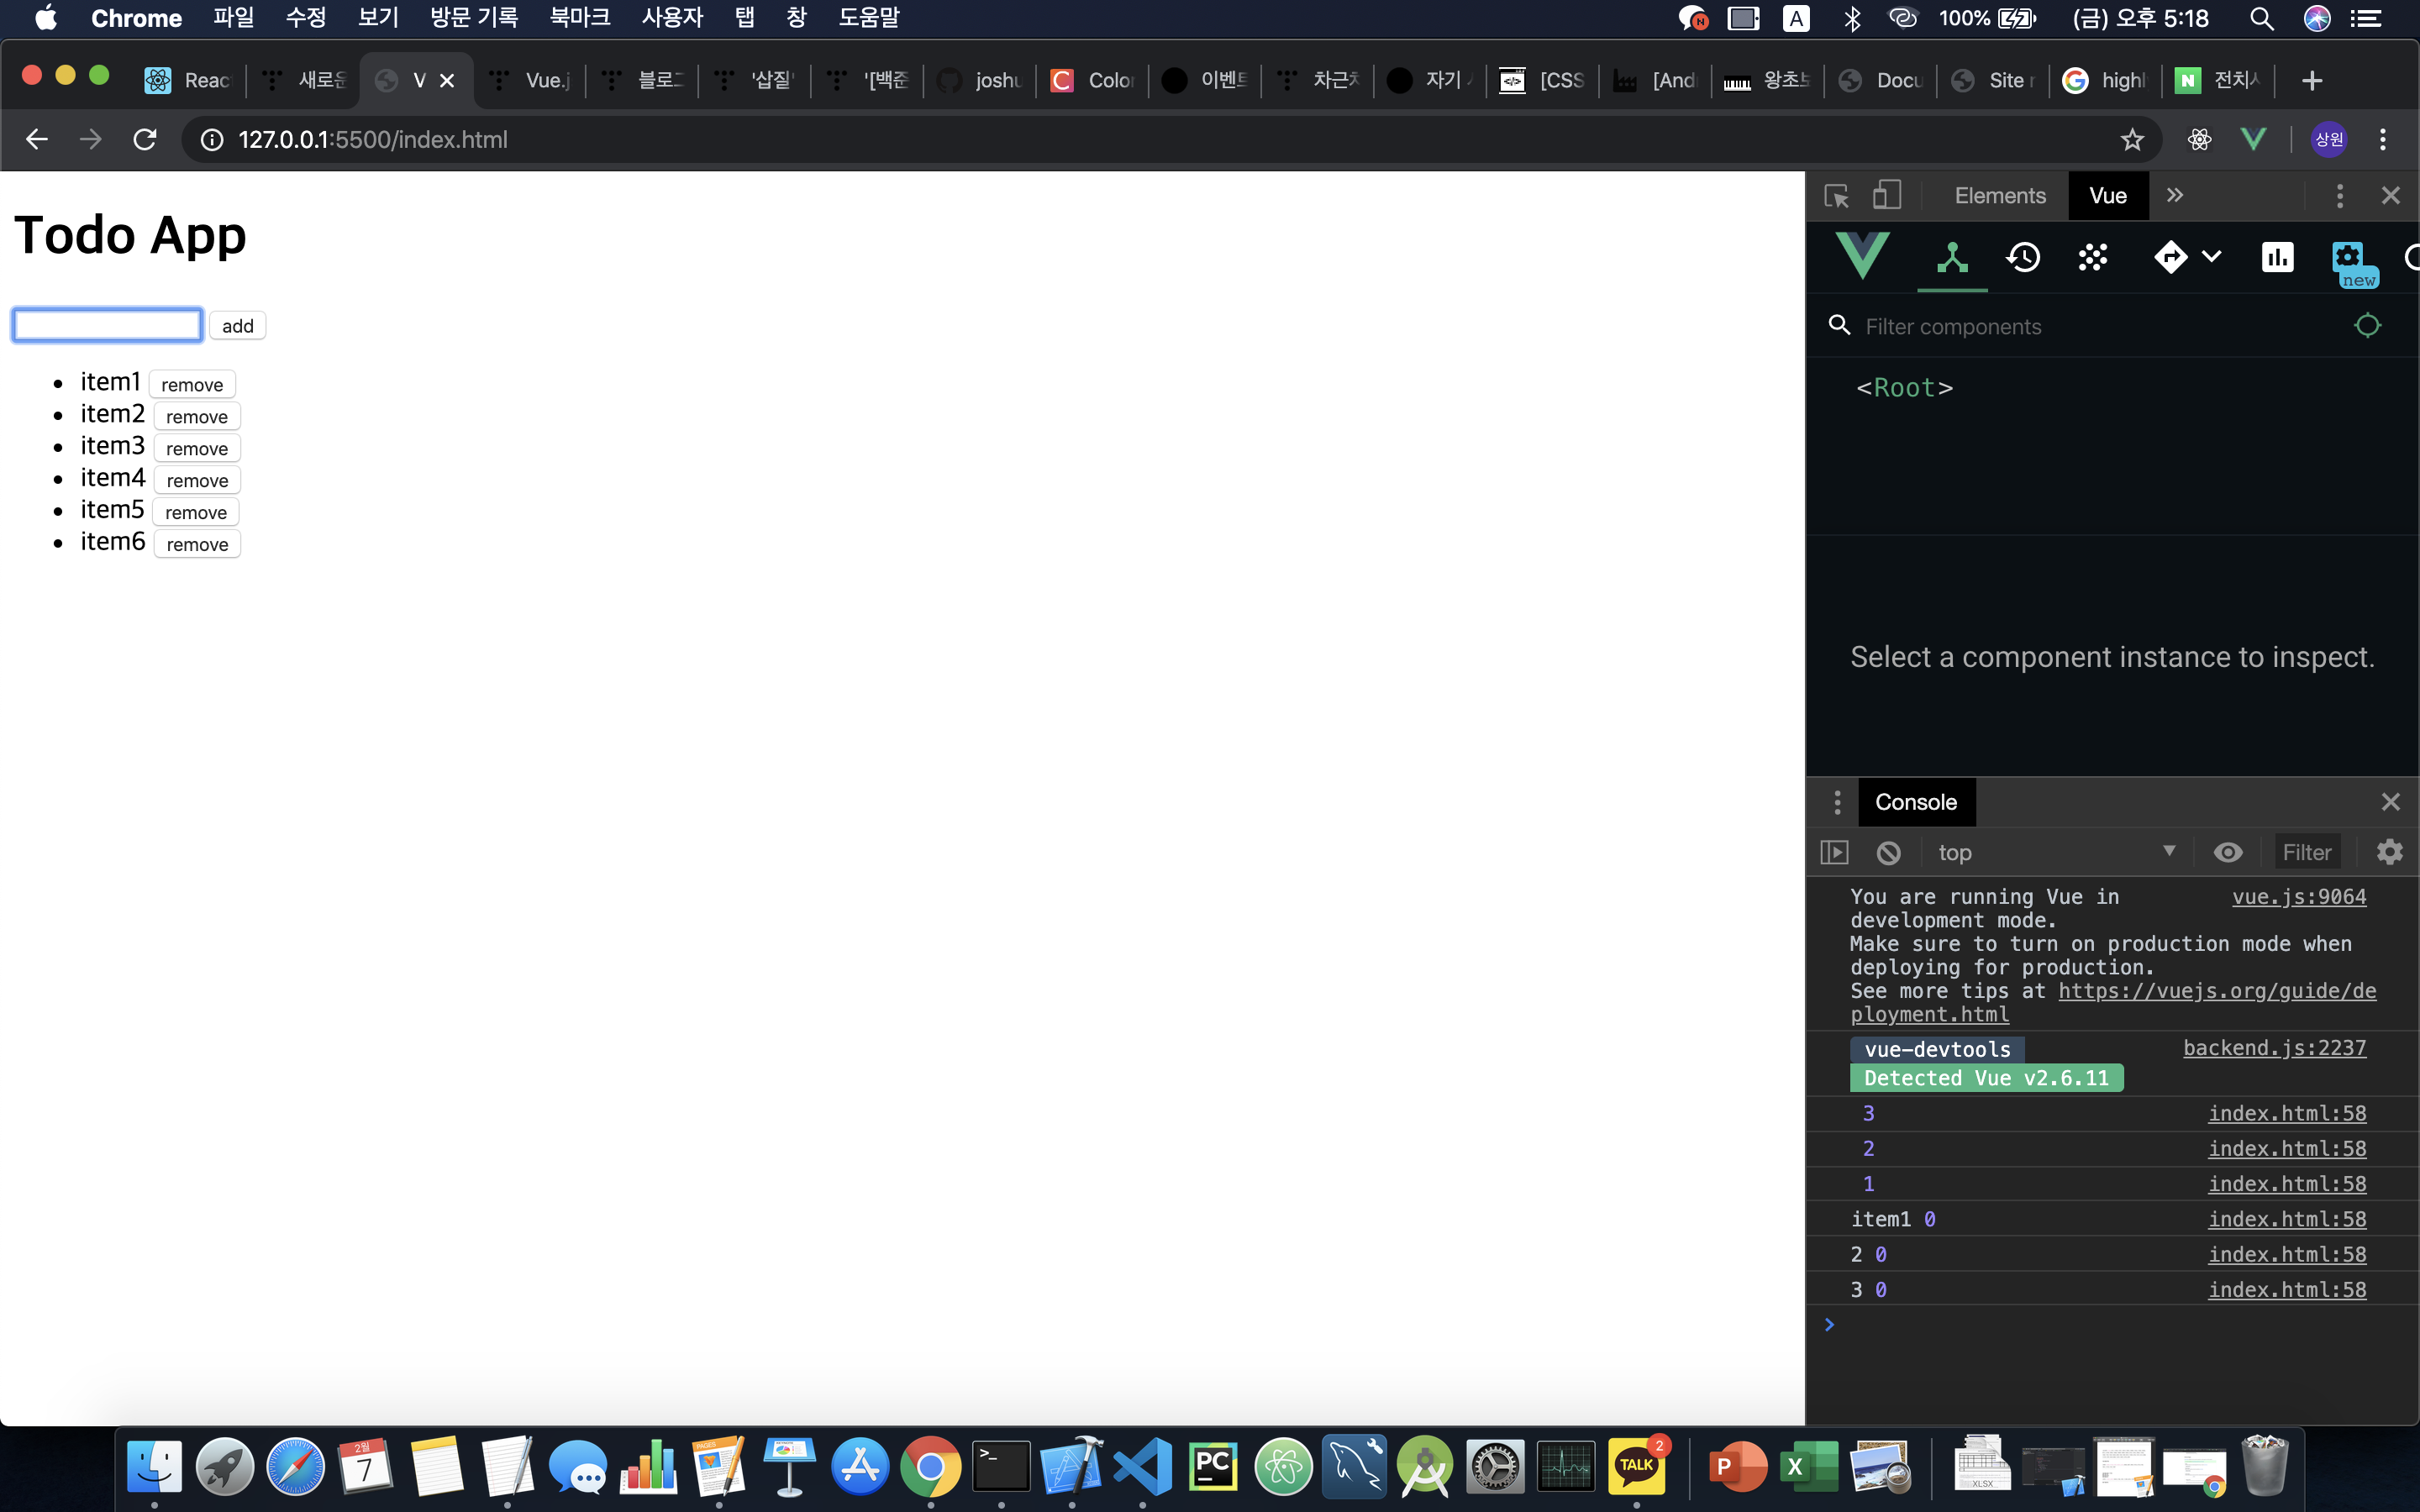Toggle the live expression eye icon
The height and width of the screenshot is (1512, 2420).
[2228, 852]
